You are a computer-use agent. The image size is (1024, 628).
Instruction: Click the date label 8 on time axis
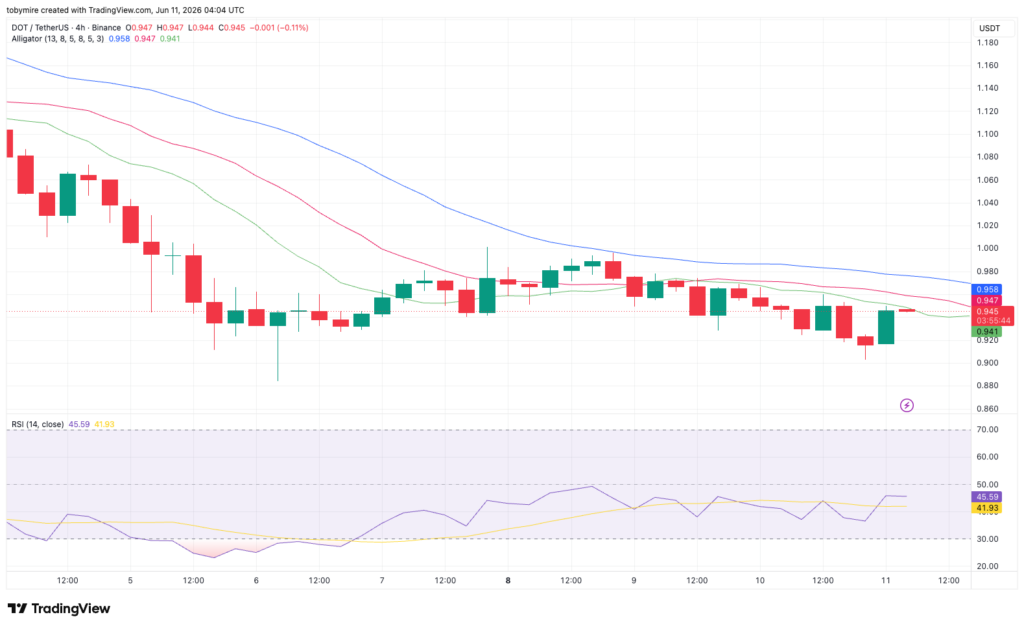[508, 580]
